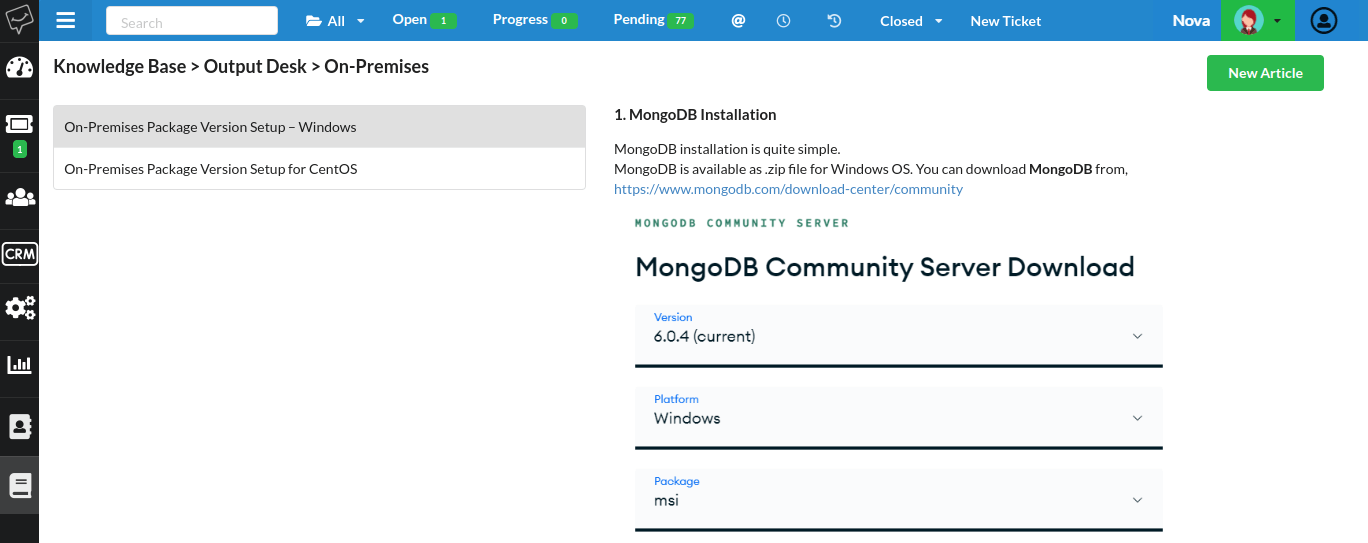Image resolution: width=1368 pixels, height=543 pixels.
Task: Show Progress tickets
Action: coord(535,20)
